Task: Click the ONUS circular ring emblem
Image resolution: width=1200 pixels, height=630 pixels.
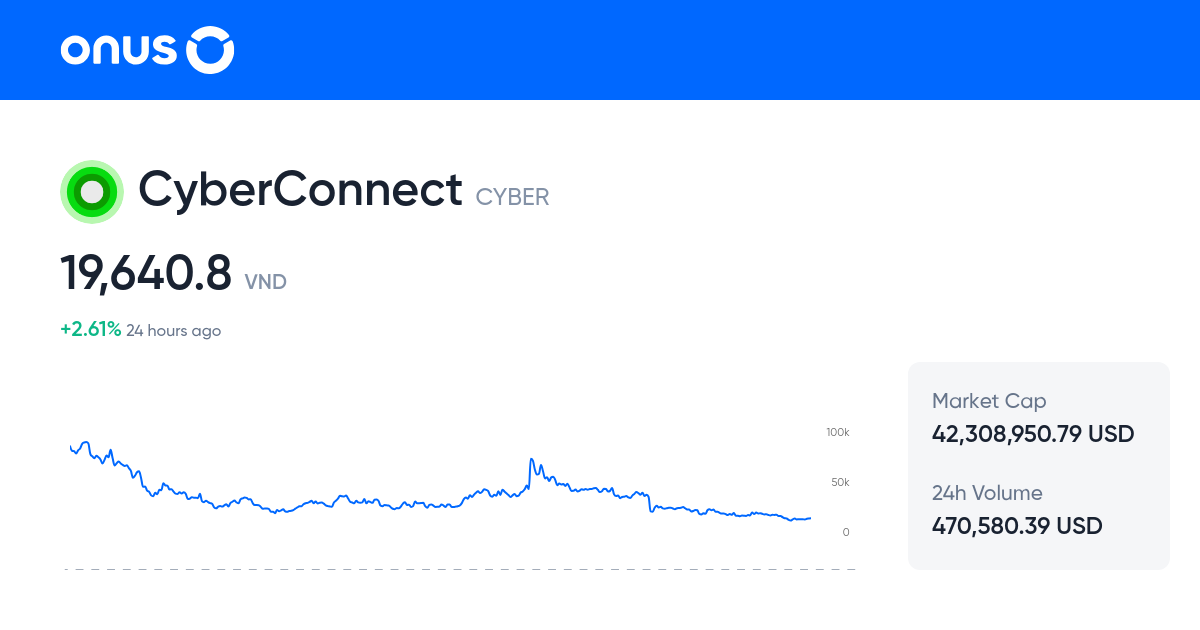Action: click(211, 50)
